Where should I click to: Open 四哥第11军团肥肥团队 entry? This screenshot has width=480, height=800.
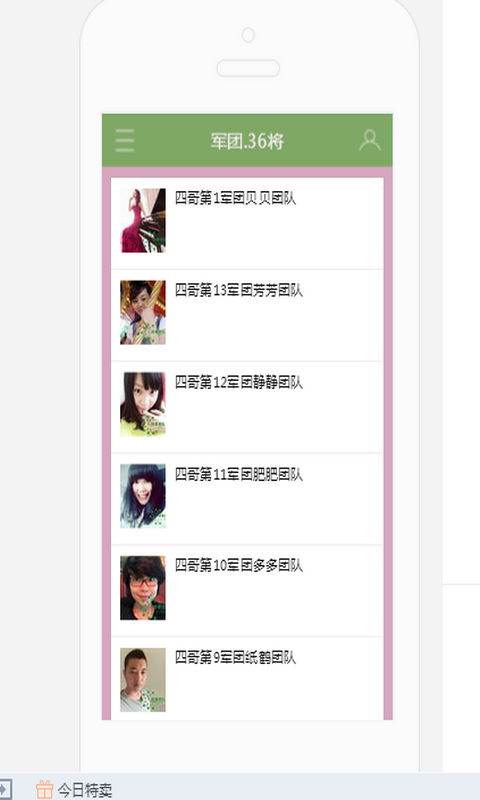pos(247,499)
